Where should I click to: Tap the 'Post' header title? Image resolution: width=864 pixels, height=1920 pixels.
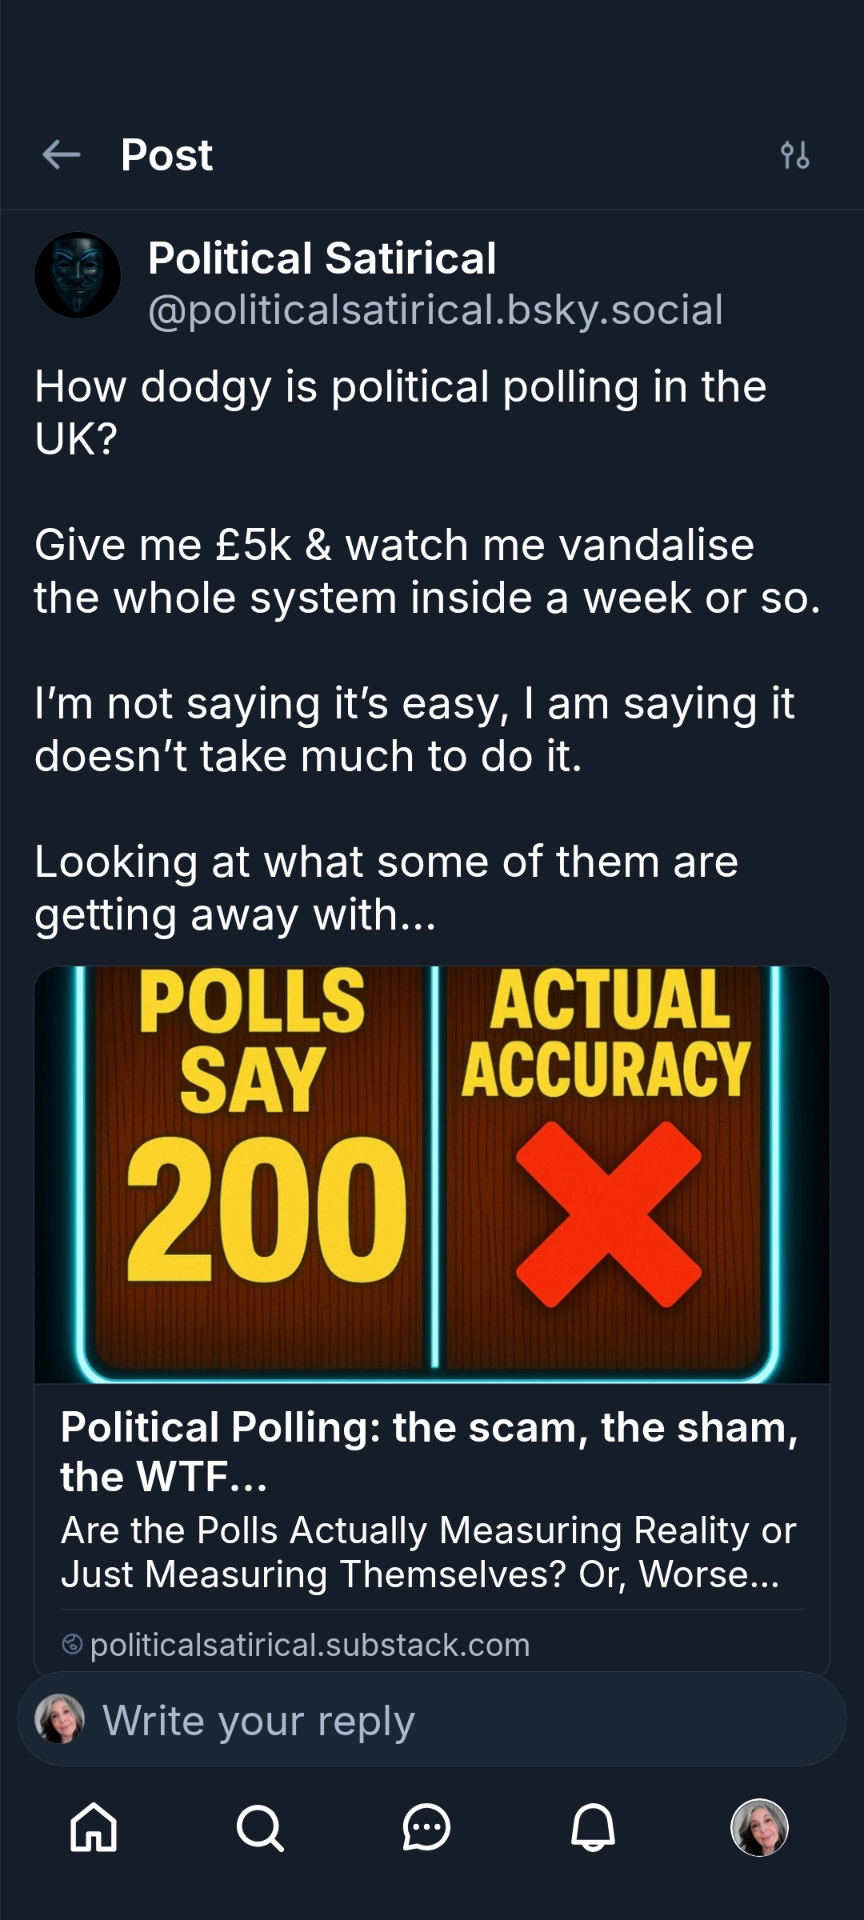click(x=167, y=155)
